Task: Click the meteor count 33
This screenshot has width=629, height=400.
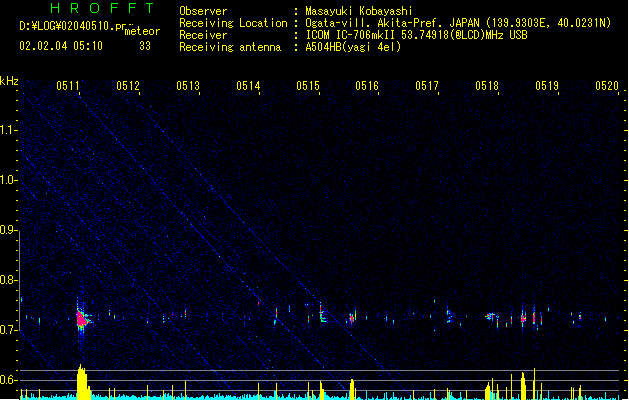Action: click(x=145, y=46)
